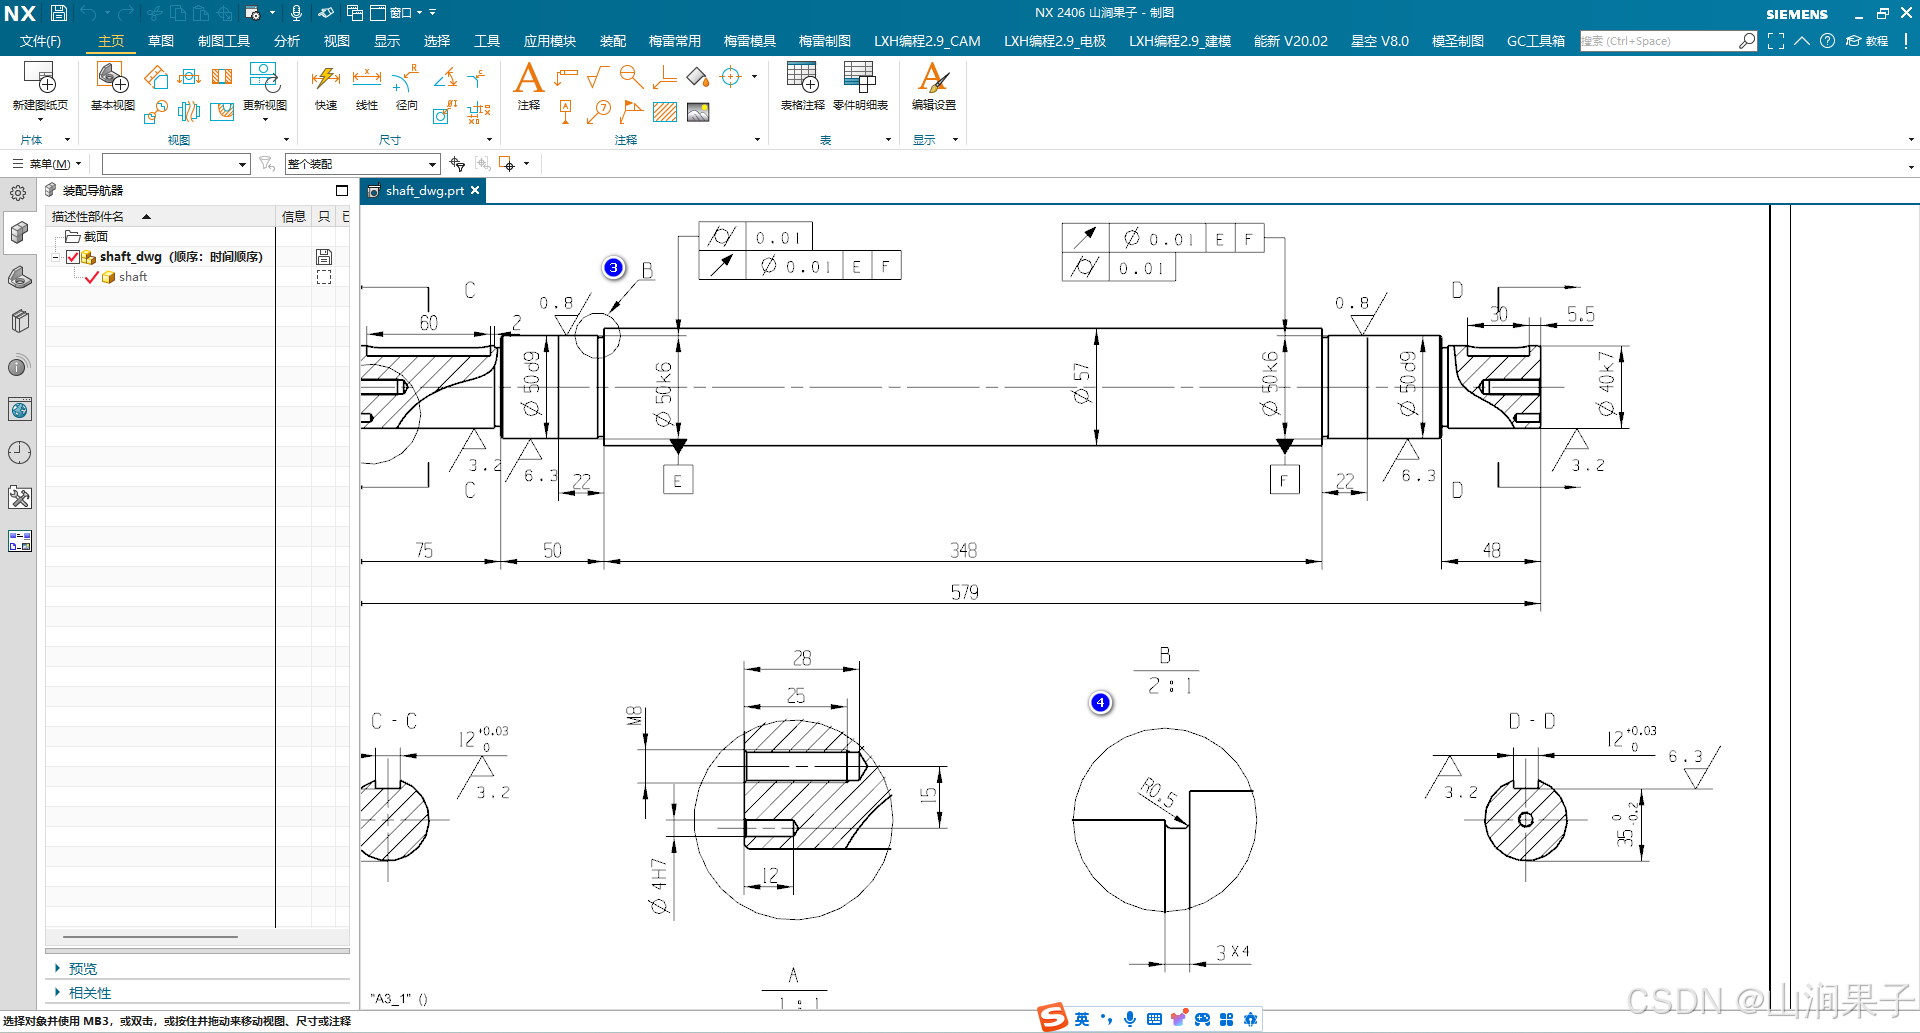Screen dimensions: 1920x1033
Task: Expand the 尺寸 group options arrow
Action: [489, 140]
